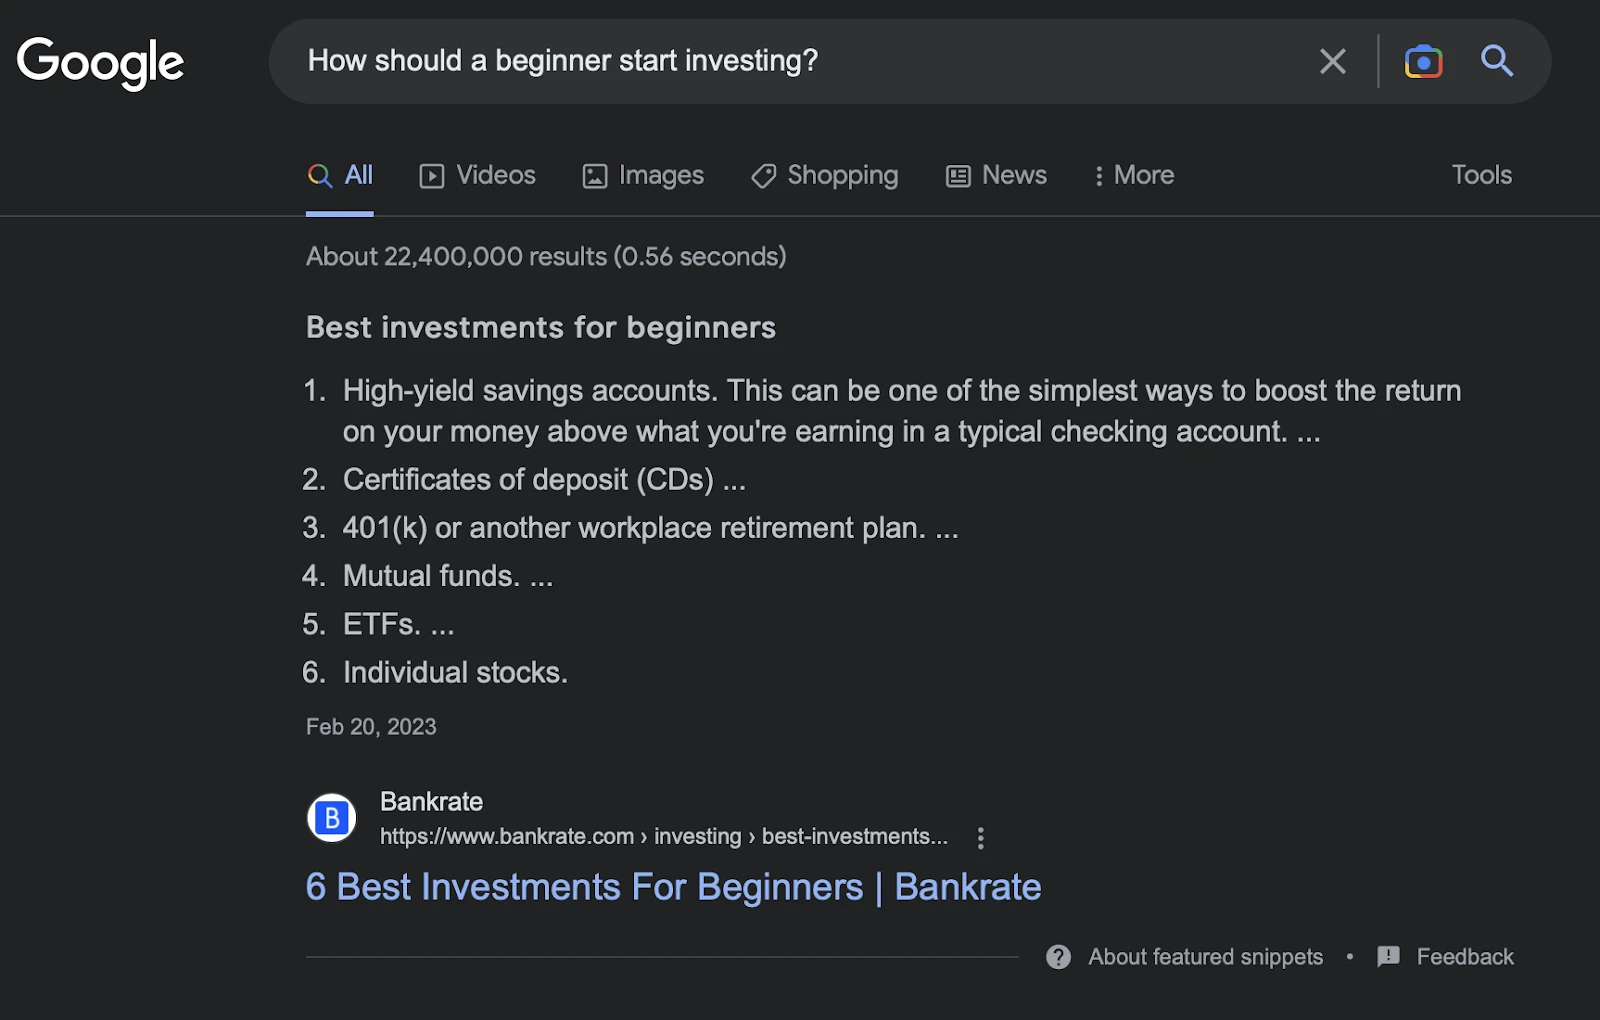Viewport: 1600px width, 1020px height.
Task: Click the magnifying glass search icon
Action: pos(1497,61)
